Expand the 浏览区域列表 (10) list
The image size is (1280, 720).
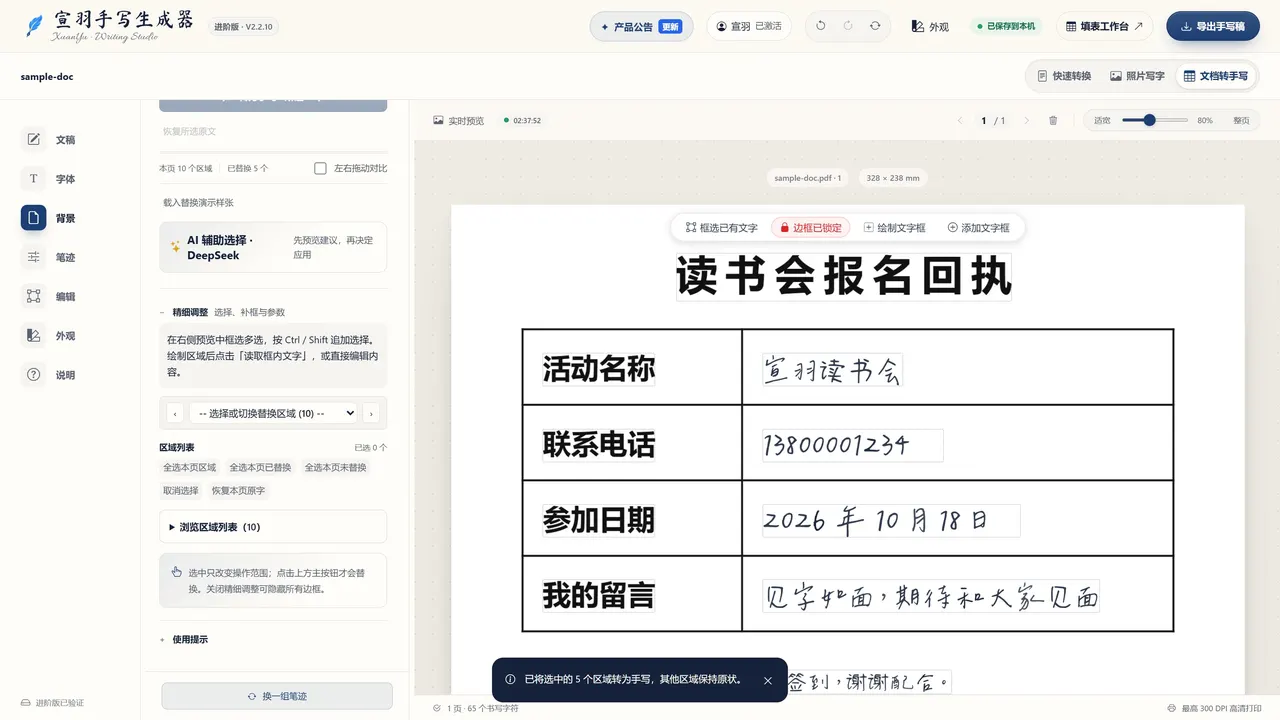(x=273, y=527)
